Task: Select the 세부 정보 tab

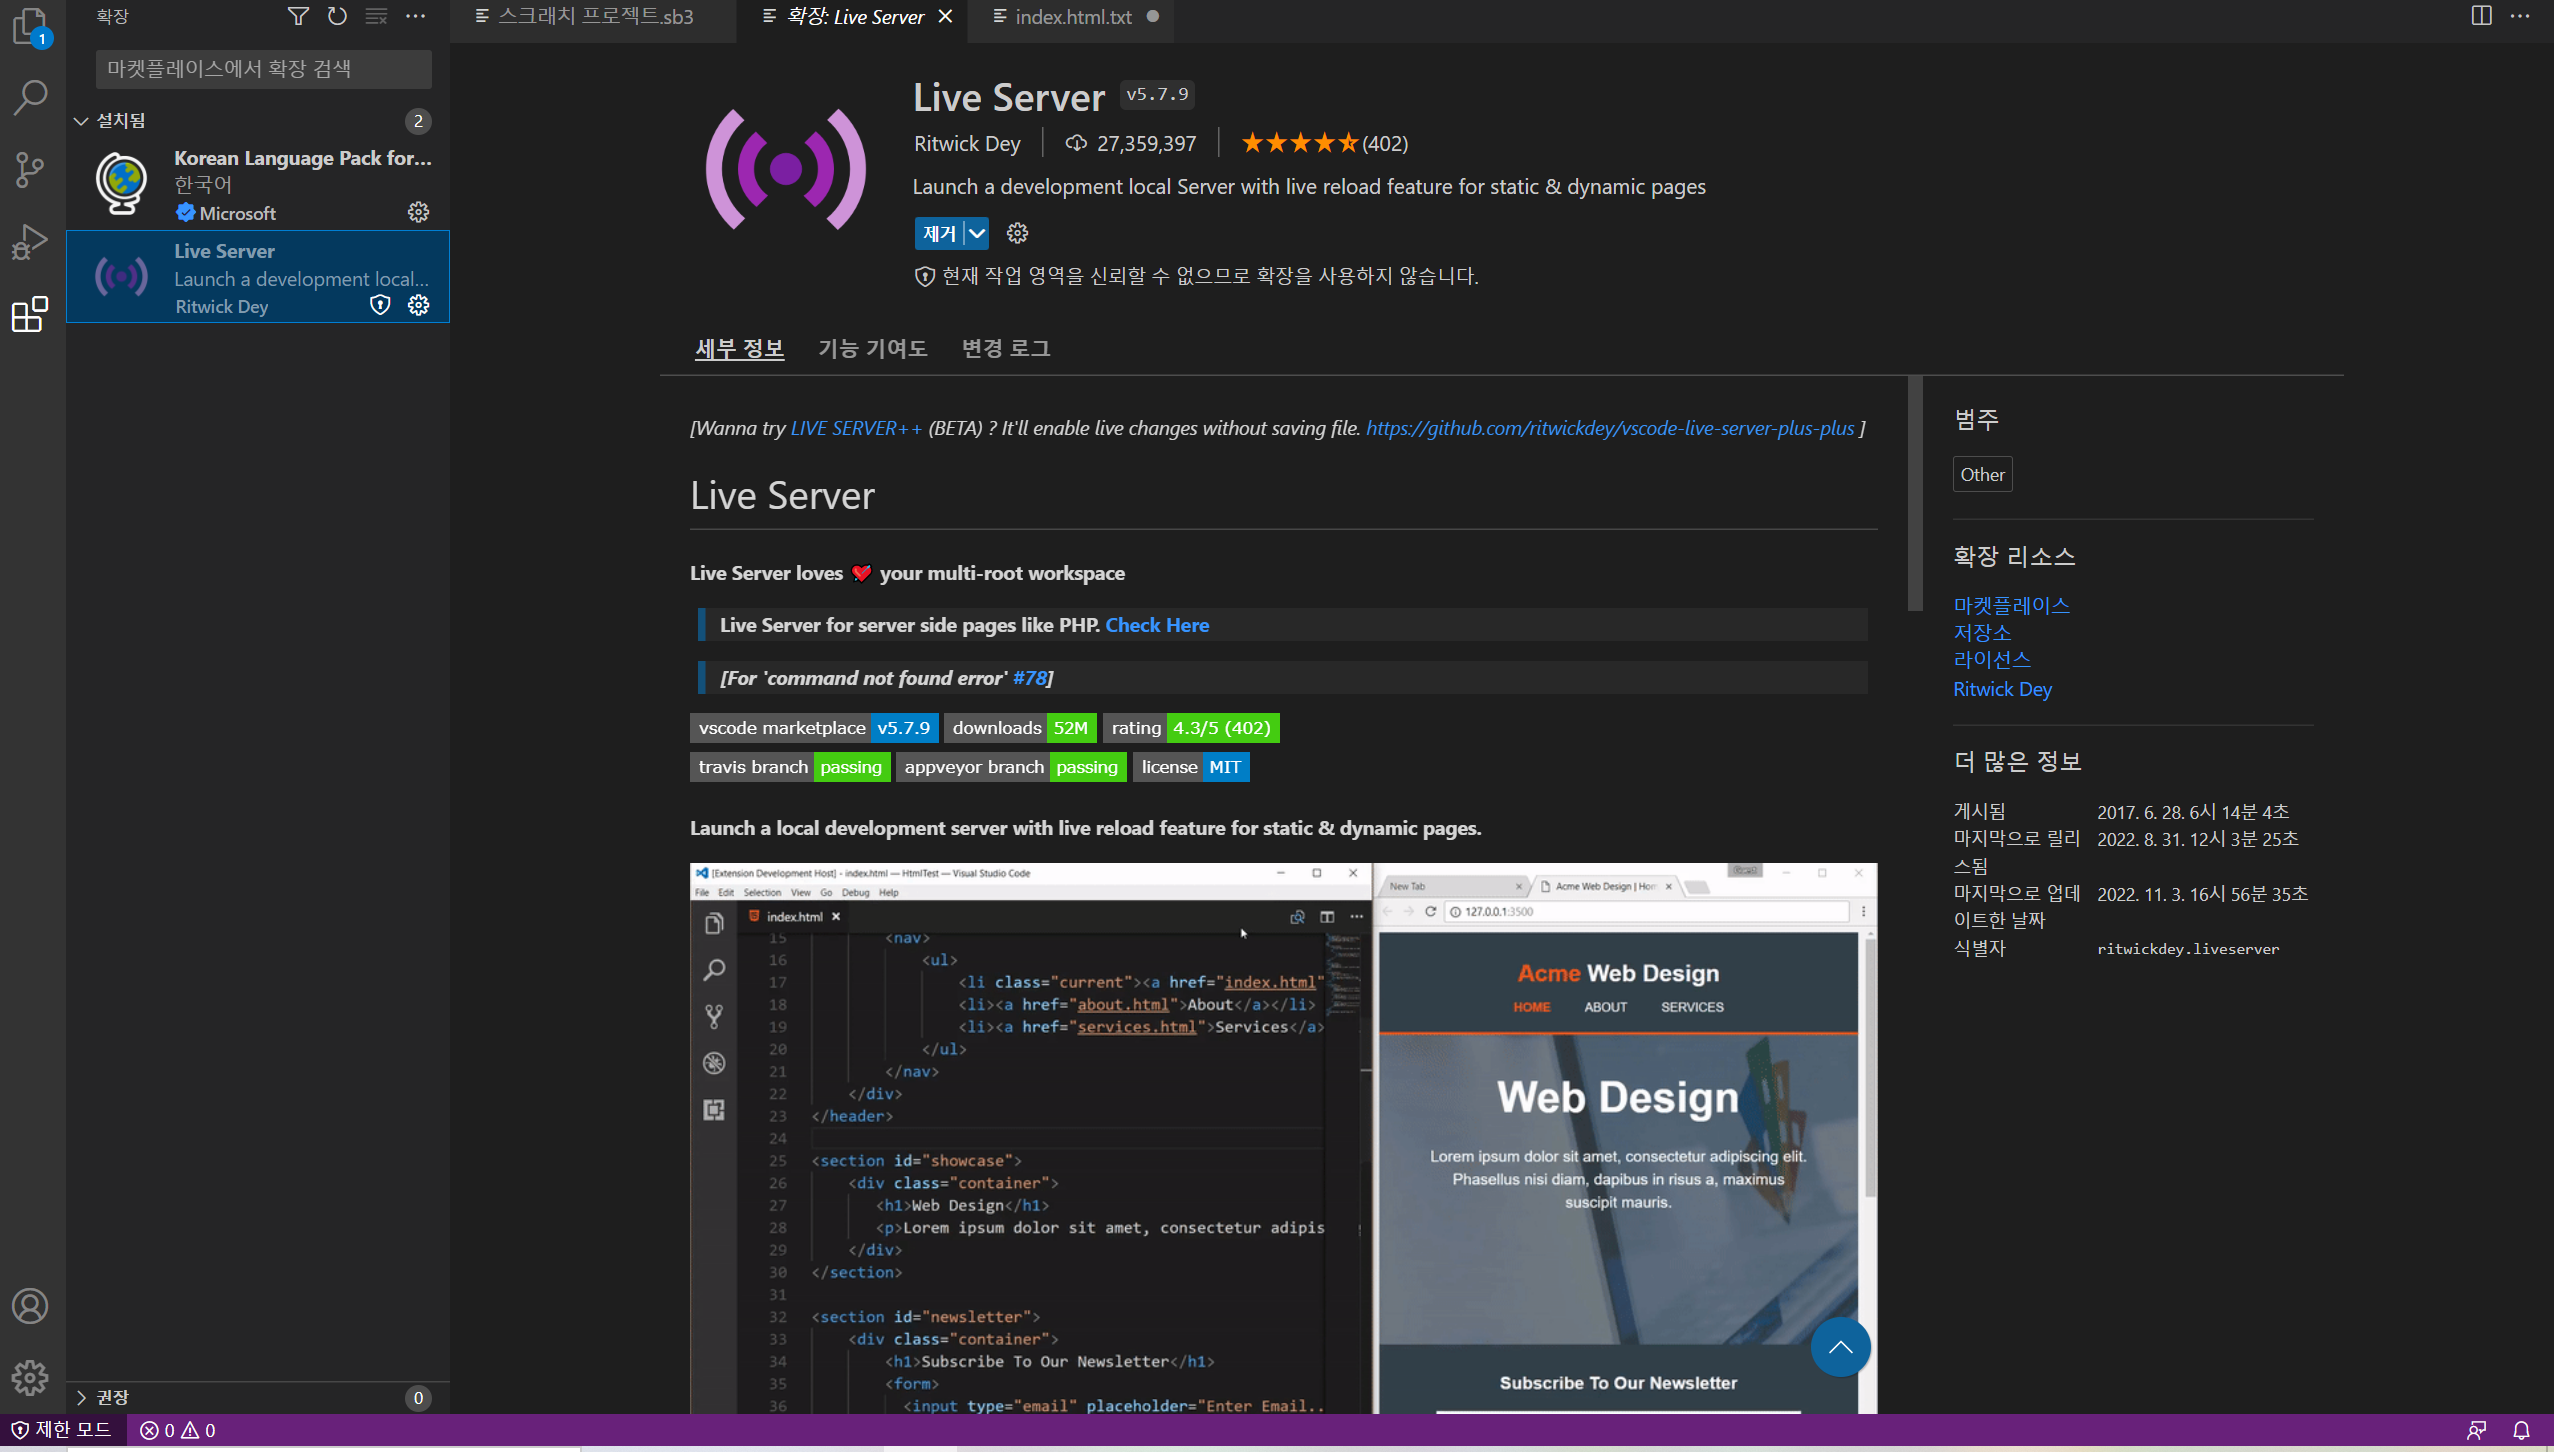Action: click(x=739, y=348)
